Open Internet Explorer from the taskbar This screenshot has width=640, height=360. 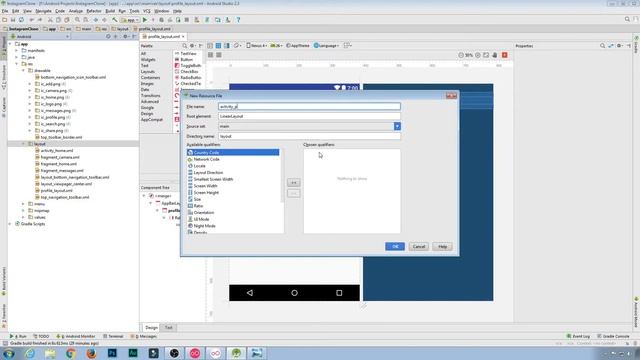(x=30, y=353)
